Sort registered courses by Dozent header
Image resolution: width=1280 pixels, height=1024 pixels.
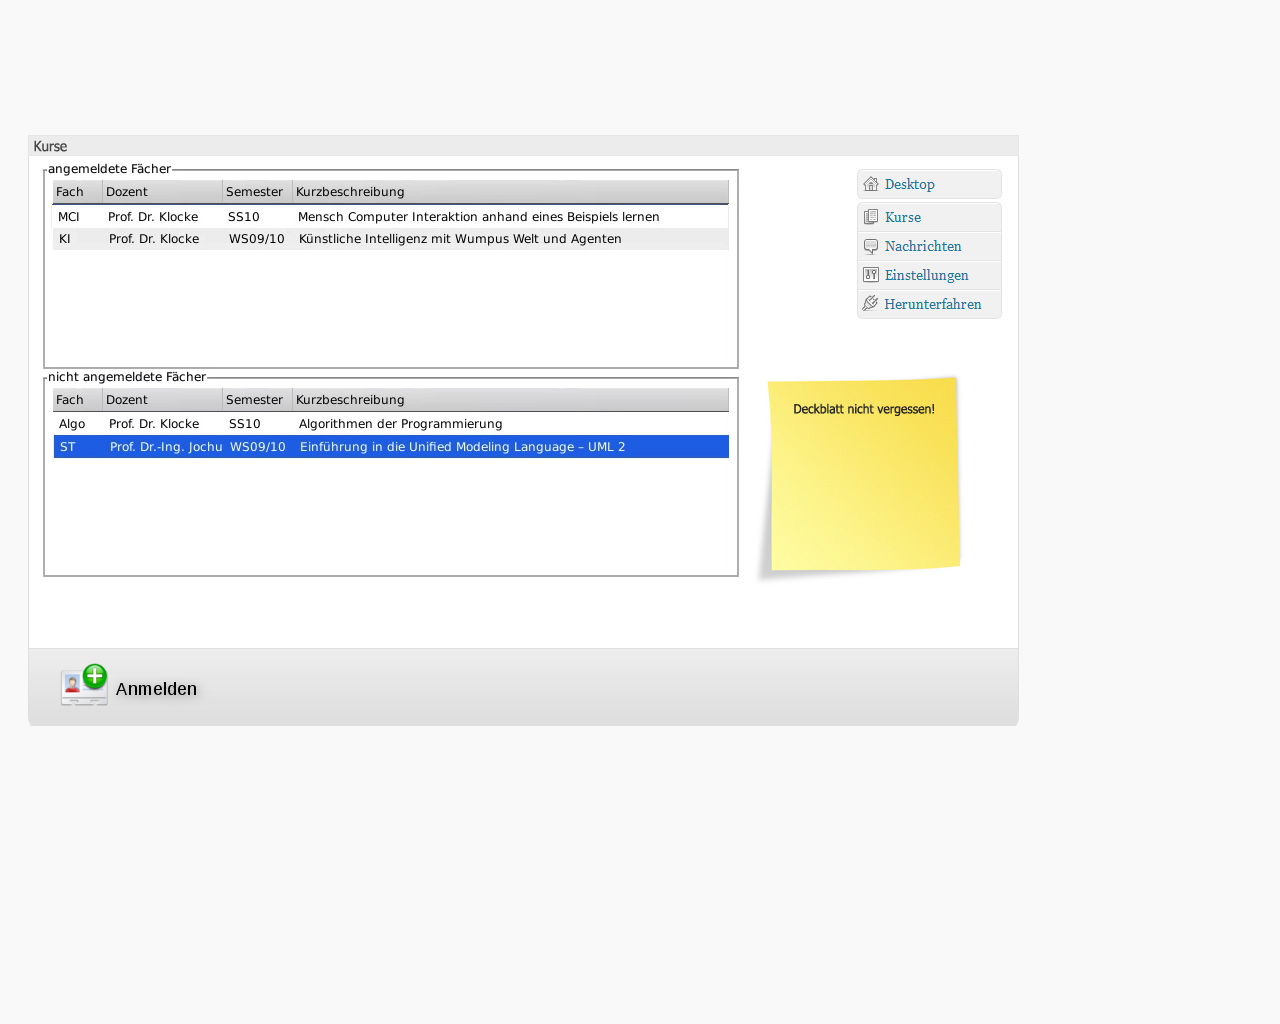[x=162, y=192]
